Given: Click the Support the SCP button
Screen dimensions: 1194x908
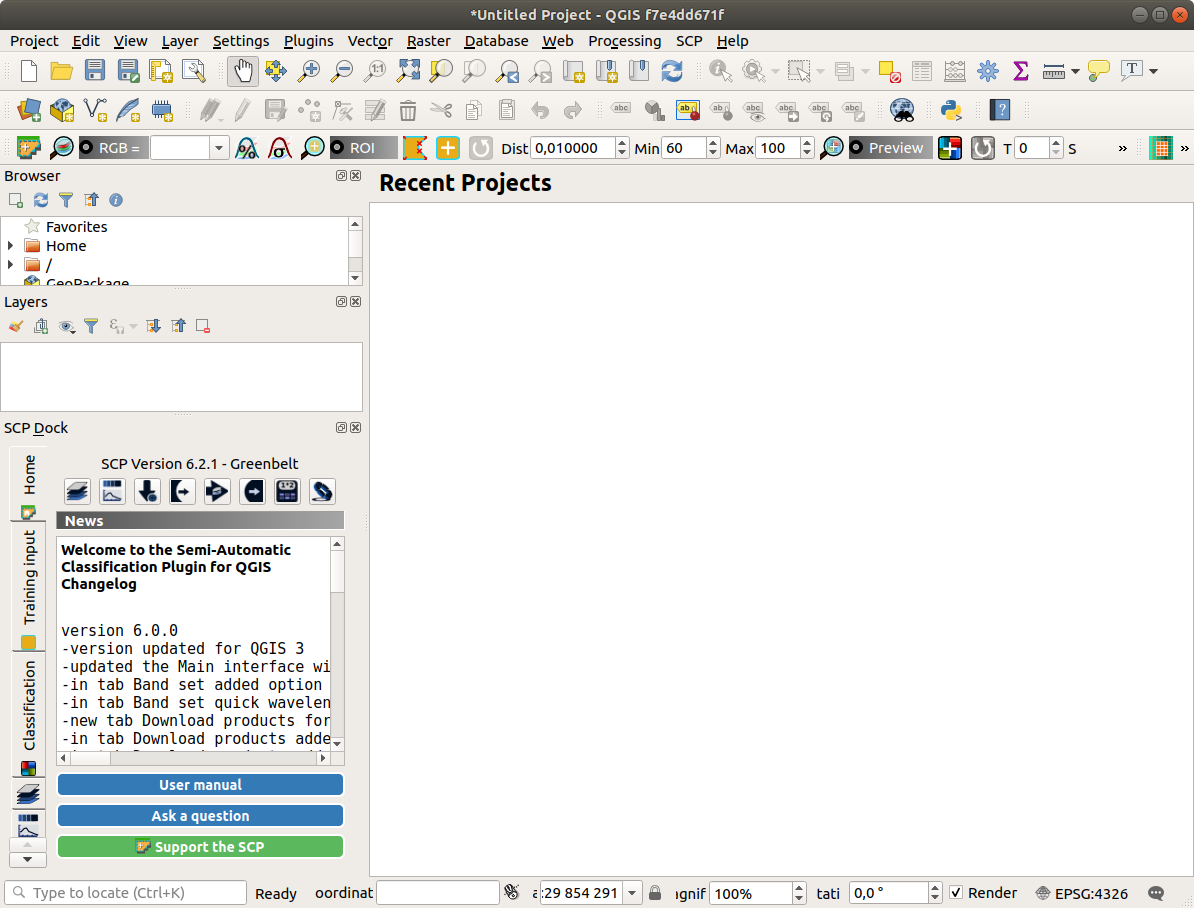Looking at the screenshot, I should 200,847.
